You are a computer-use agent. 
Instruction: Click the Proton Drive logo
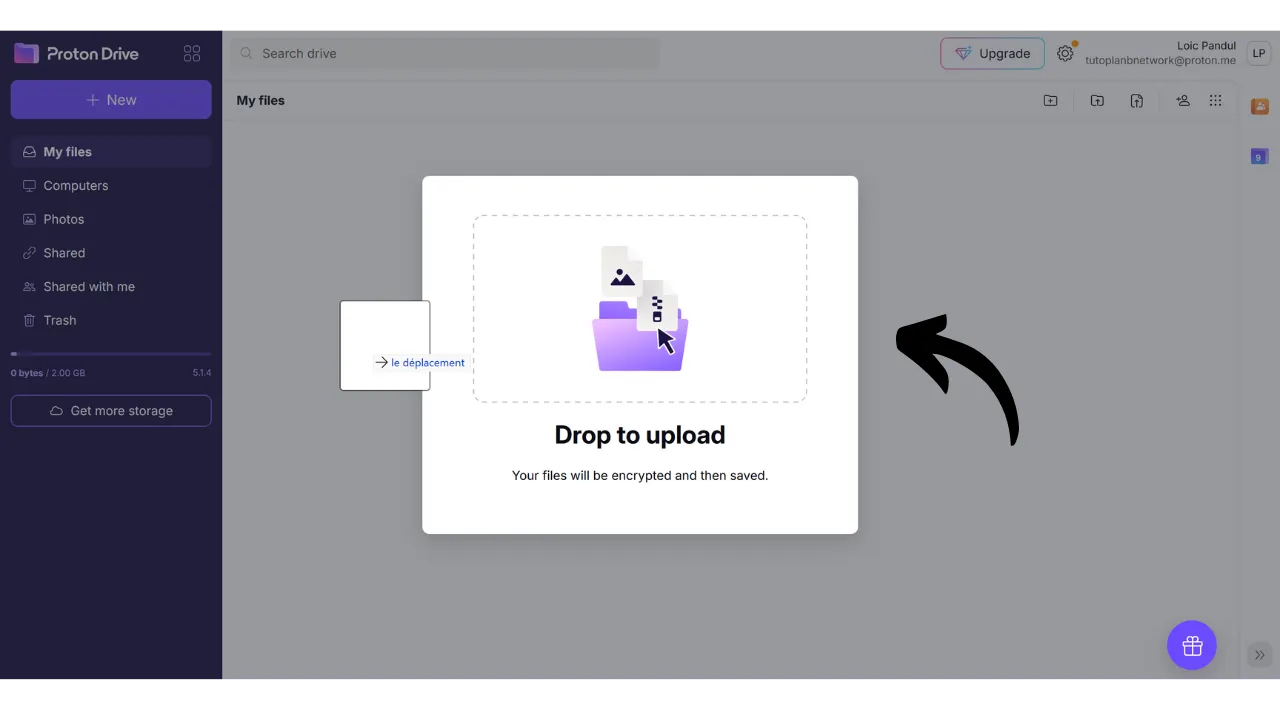click(x=77, y=54)
